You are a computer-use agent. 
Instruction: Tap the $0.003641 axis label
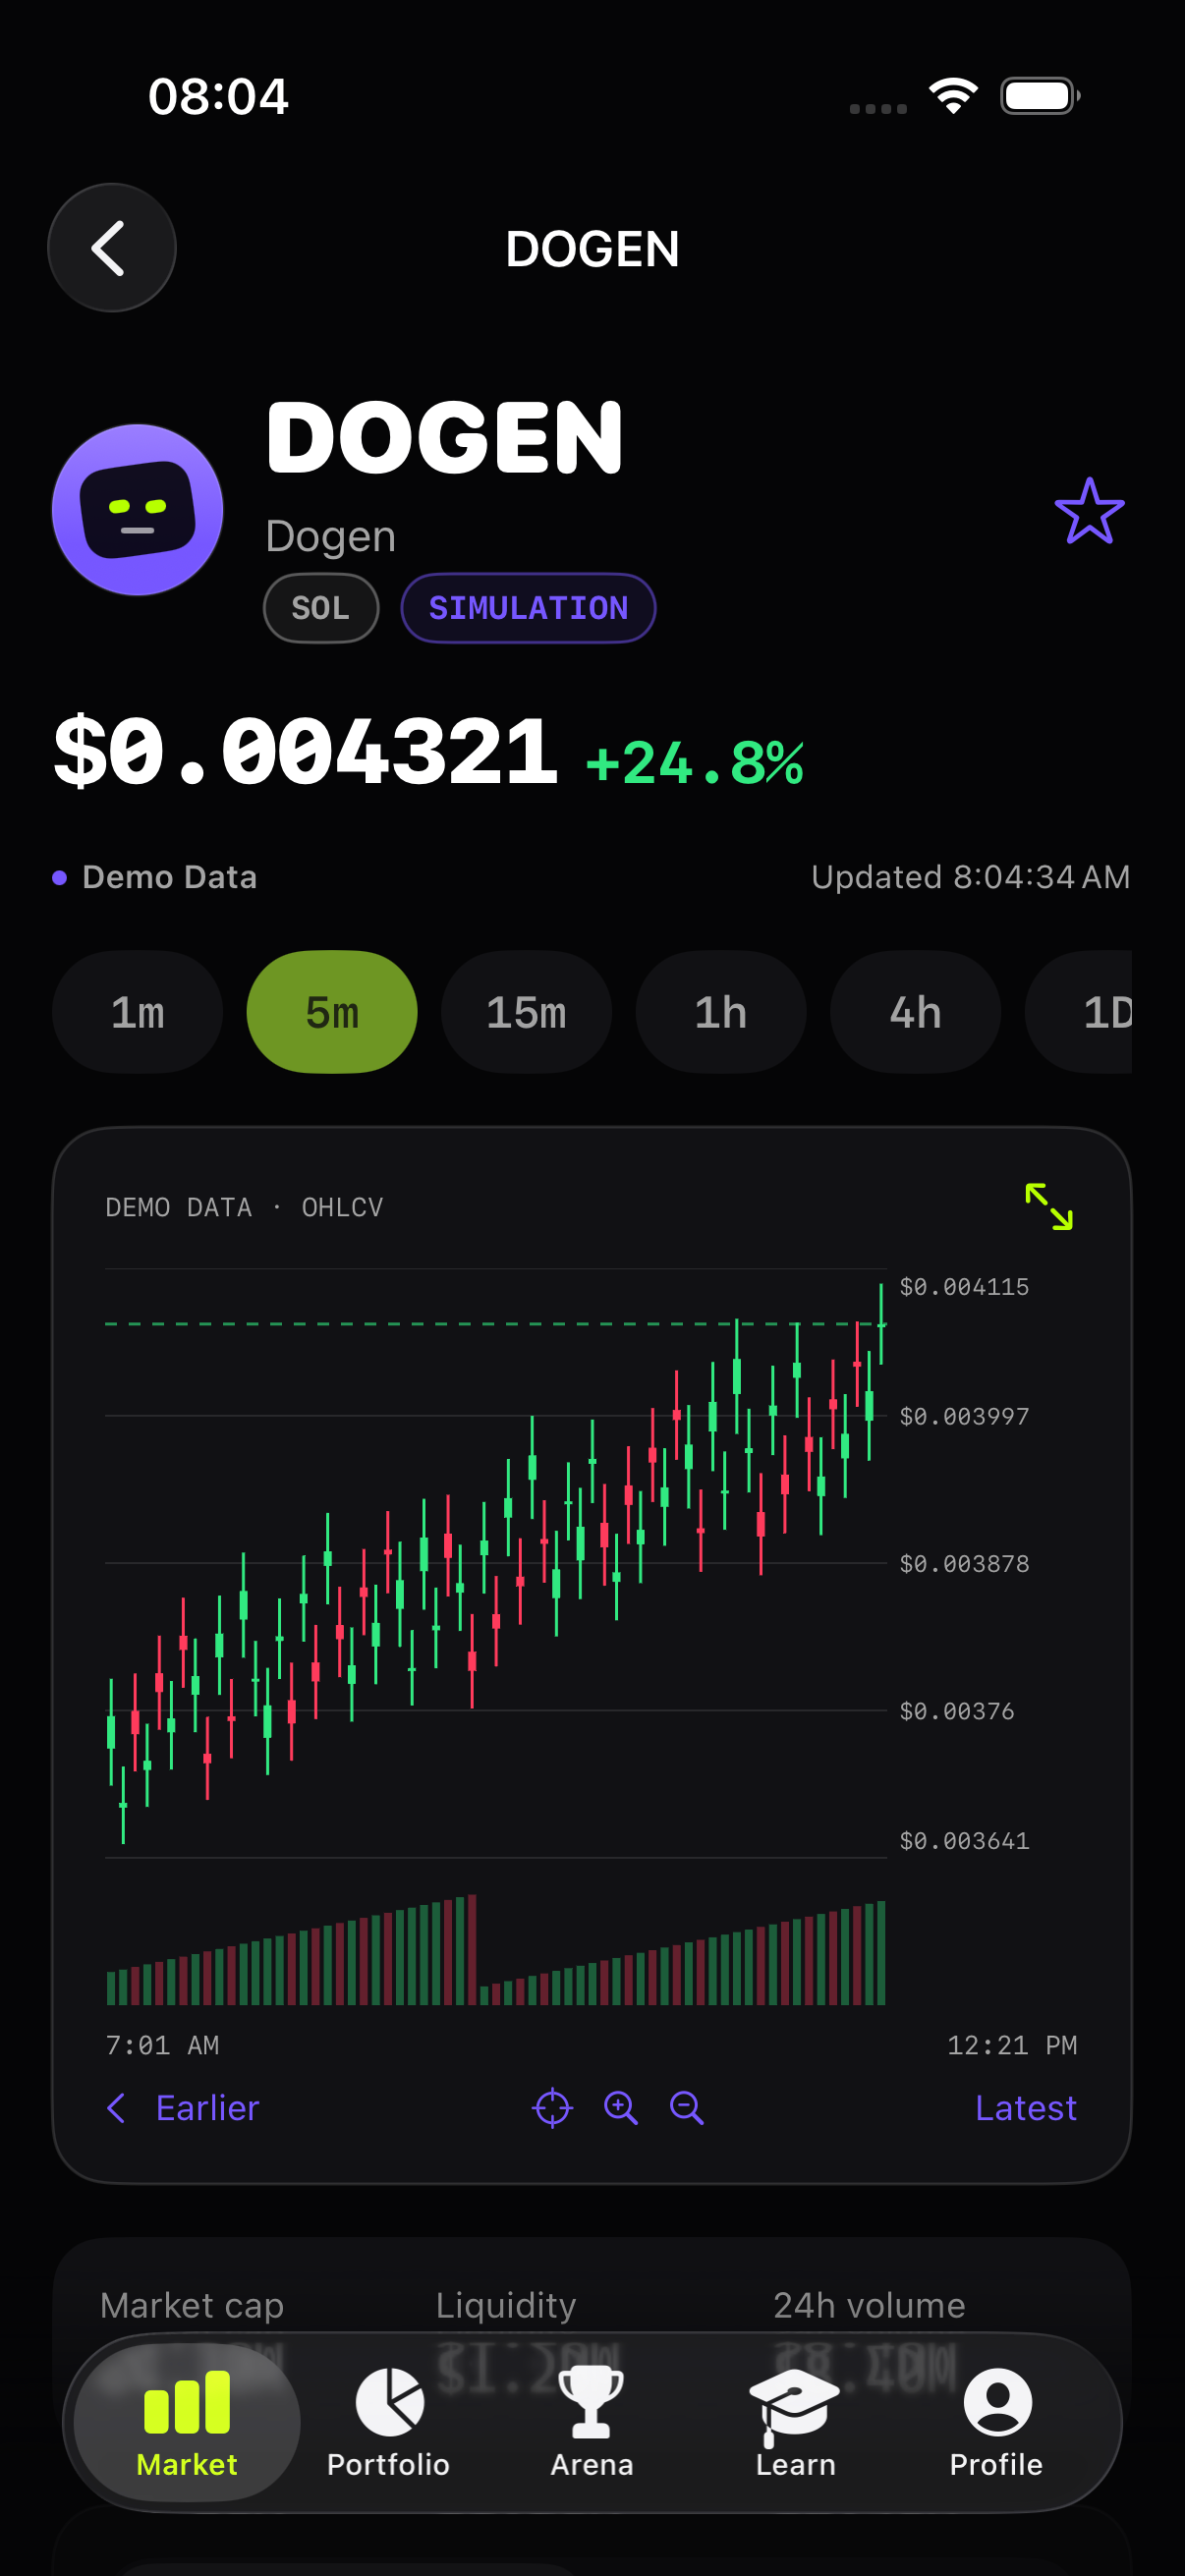[x=964, y=1841]
